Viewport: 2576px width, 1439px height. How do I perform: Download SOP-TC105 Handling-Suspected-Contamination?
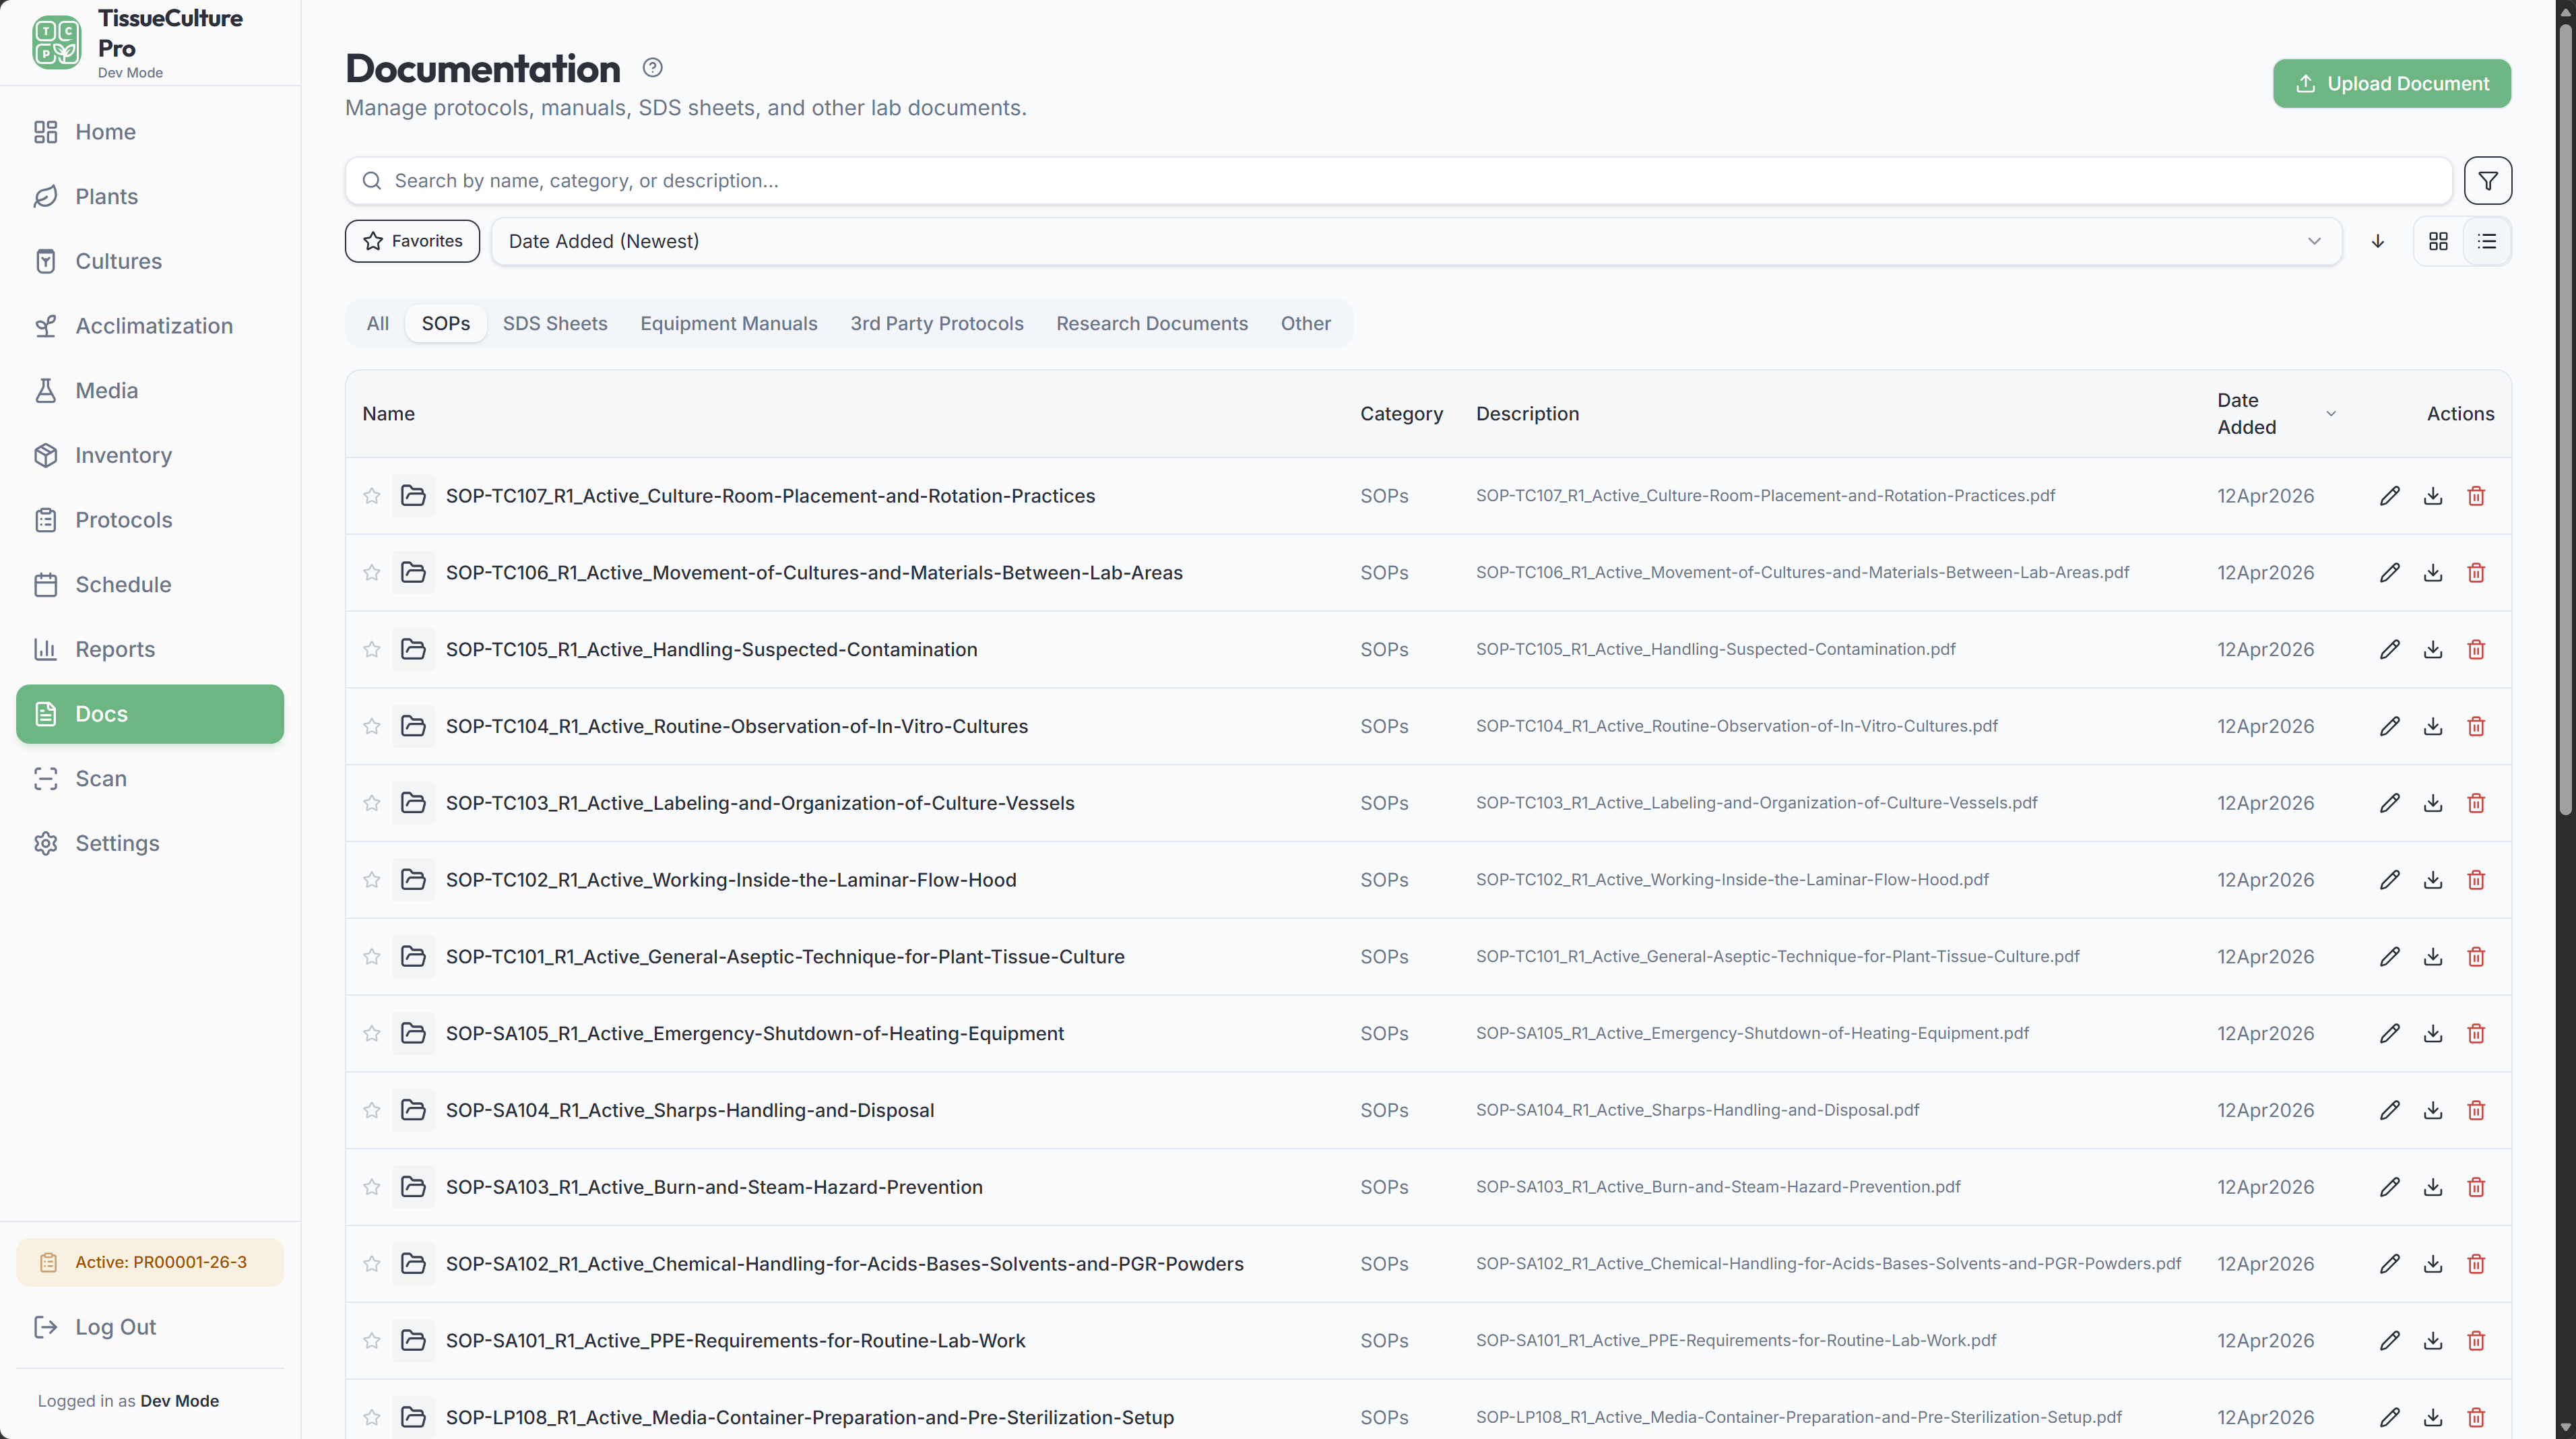[x=2433, y=650]
